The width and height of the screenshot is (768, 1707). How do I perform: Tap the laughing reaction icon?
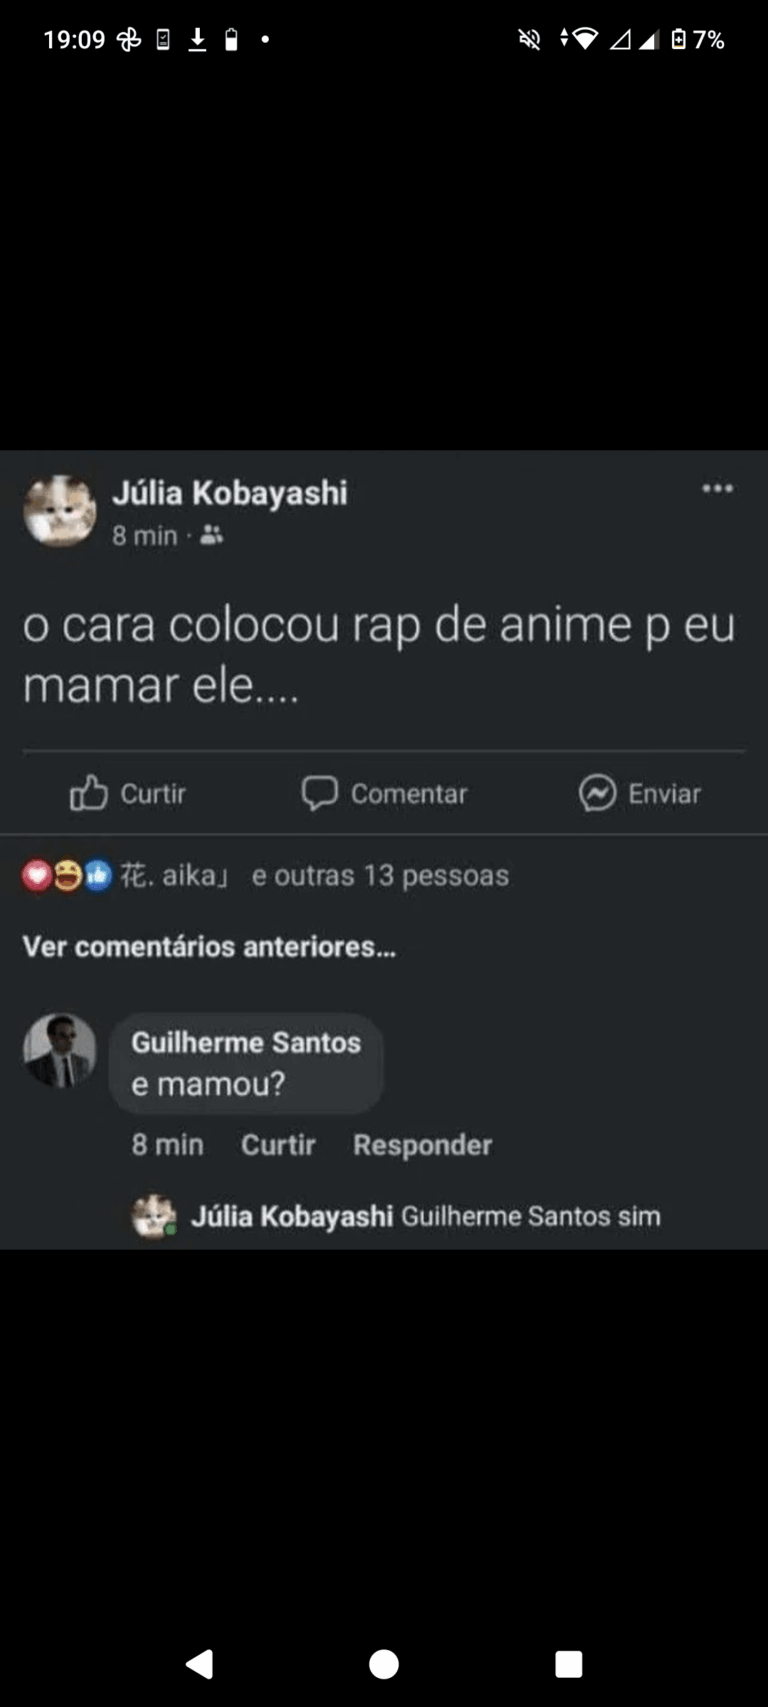pyautogui.click(x=67, y=876)
